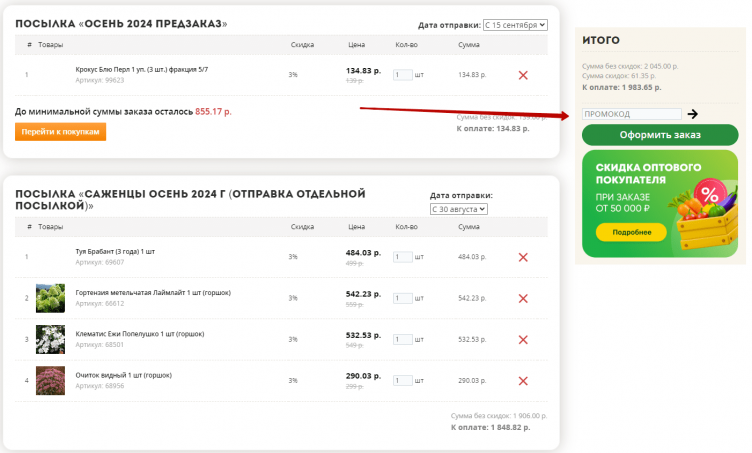Delete Туя Брабант from the parcel
The width and height of the screenshot is (752, 453).
click(x=523, y=257)
